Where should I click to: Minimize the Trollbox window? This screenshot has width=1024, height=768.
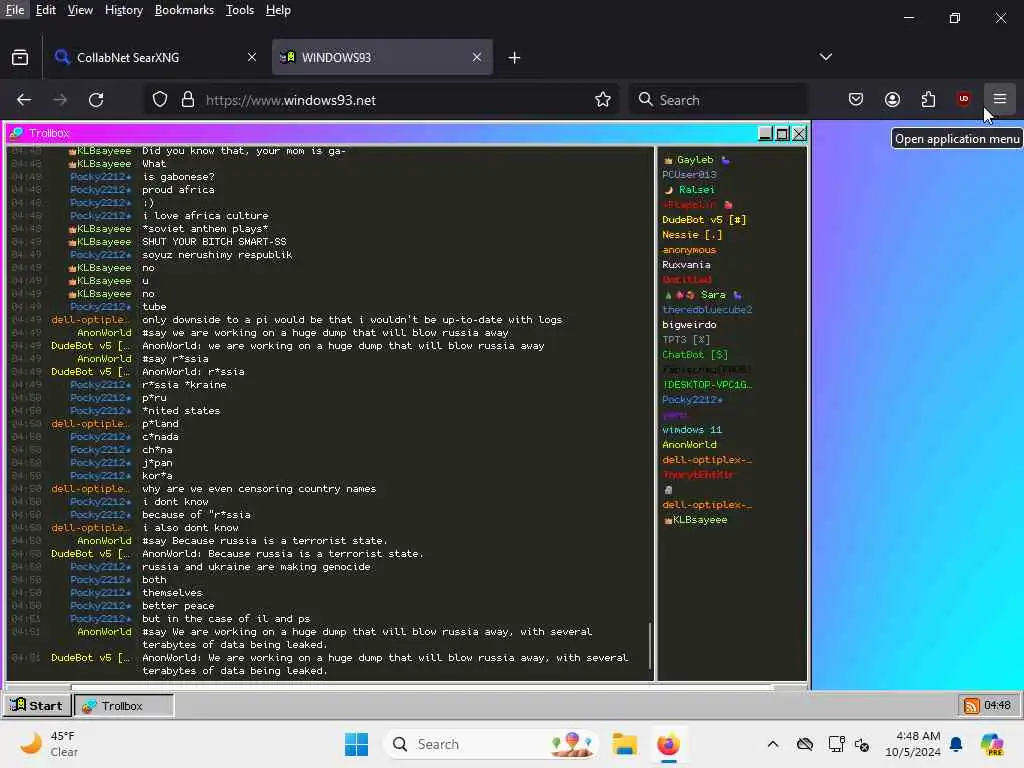[765, 133]
